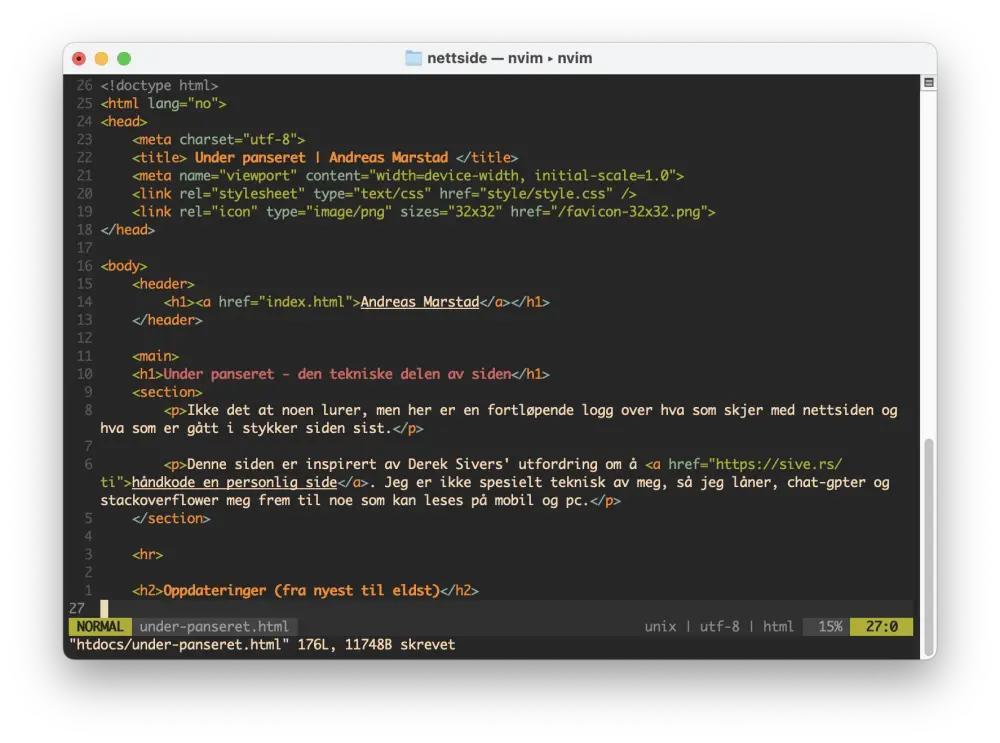Click the opening <header> tag
The image size is (1000, 743).
tap(163, 284)
